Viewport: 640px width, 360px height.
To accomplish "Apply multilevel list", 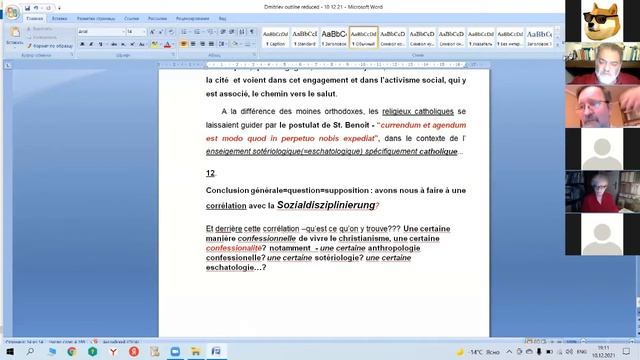I will click(210, 31).
